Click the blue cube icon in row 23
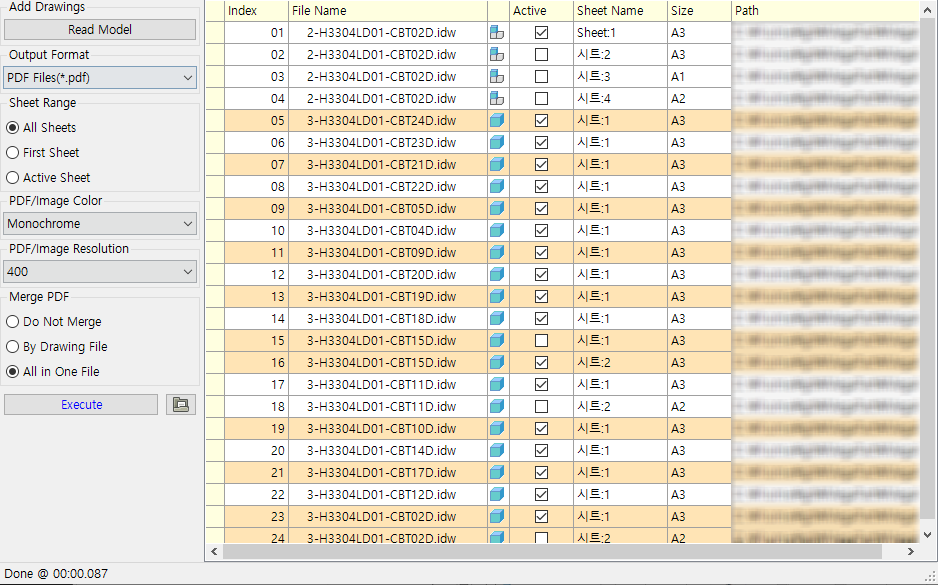 [x=497, y=517]
